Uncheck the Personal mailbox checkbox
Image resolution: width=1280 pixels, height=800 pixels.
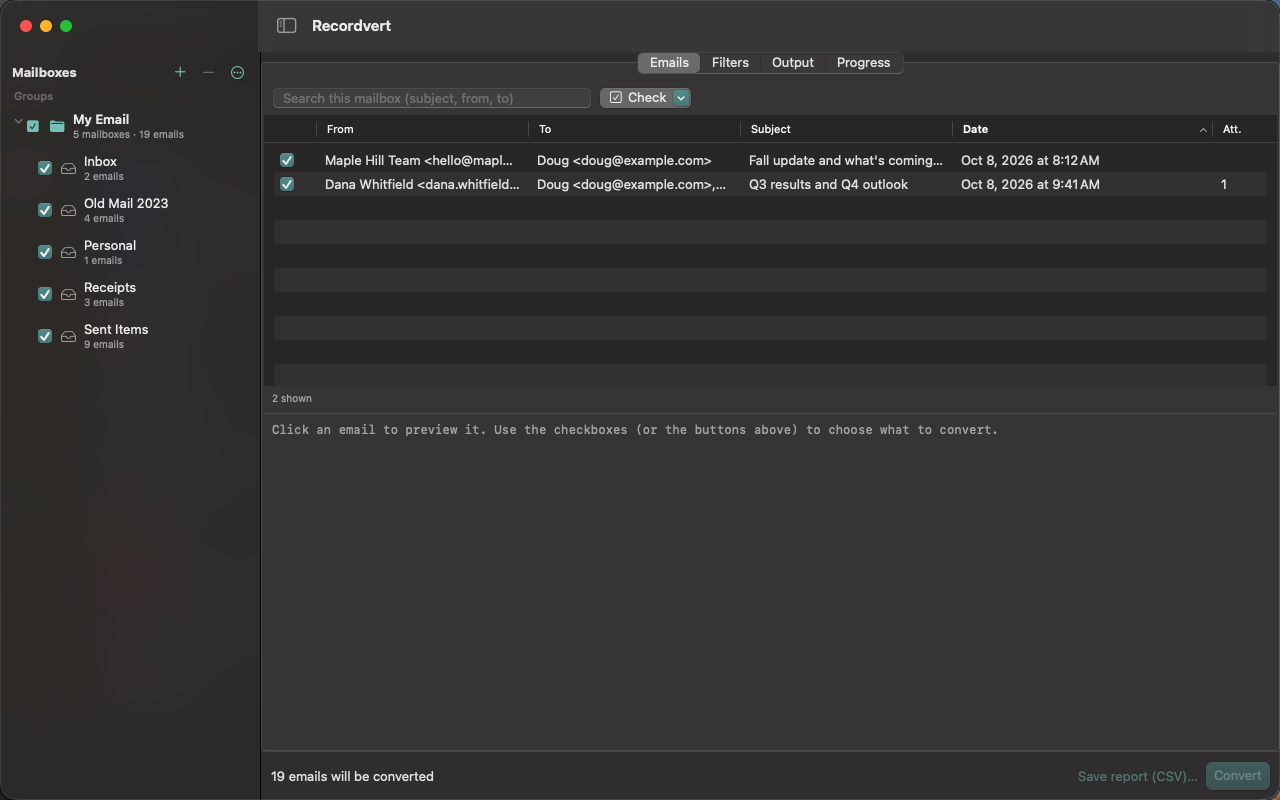[x=44, y=252]
